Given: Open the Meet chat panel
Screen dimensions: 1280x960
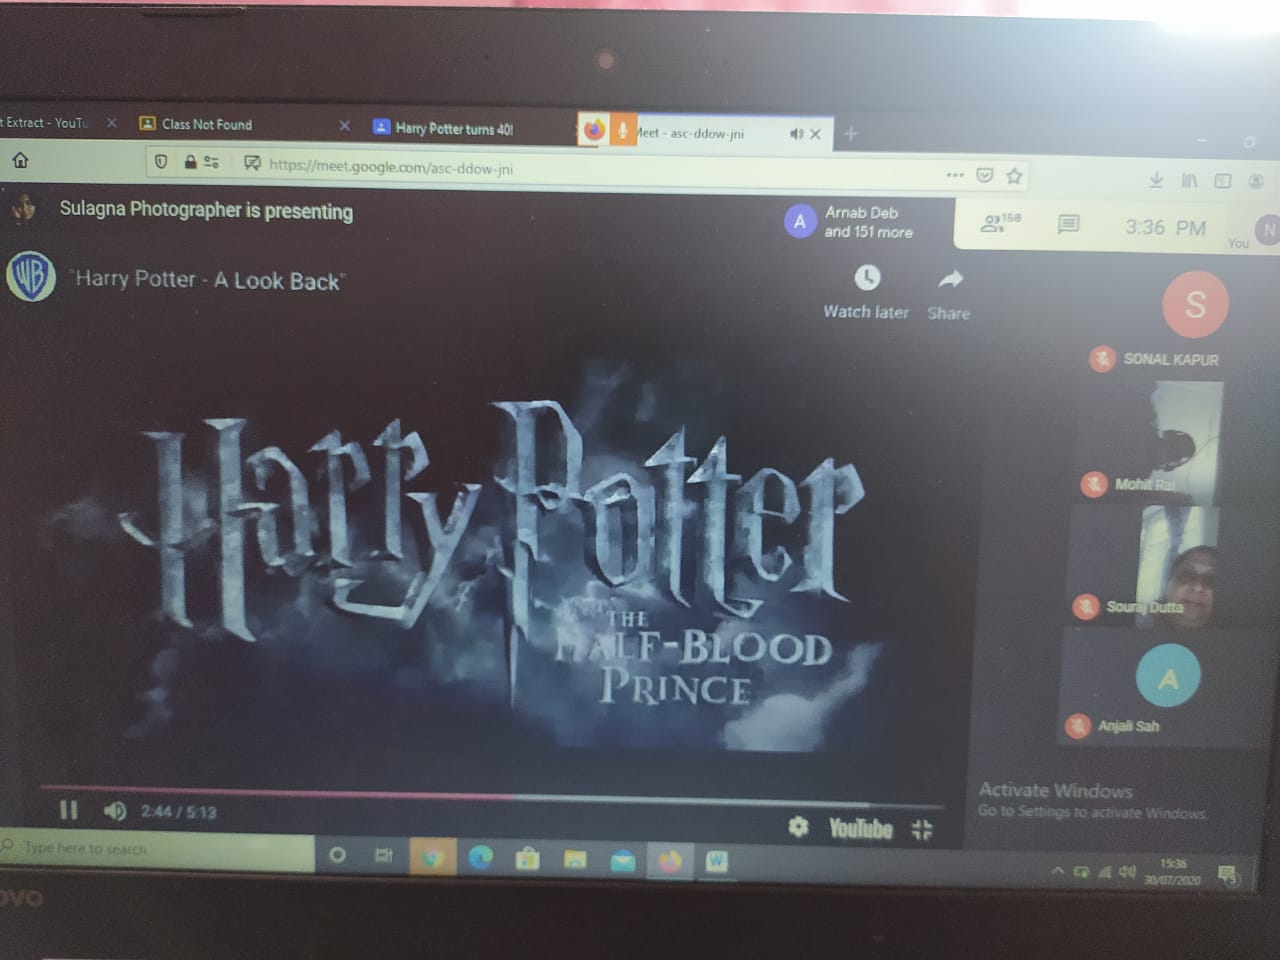Looking at the screenshot, I should [1068, 224].
